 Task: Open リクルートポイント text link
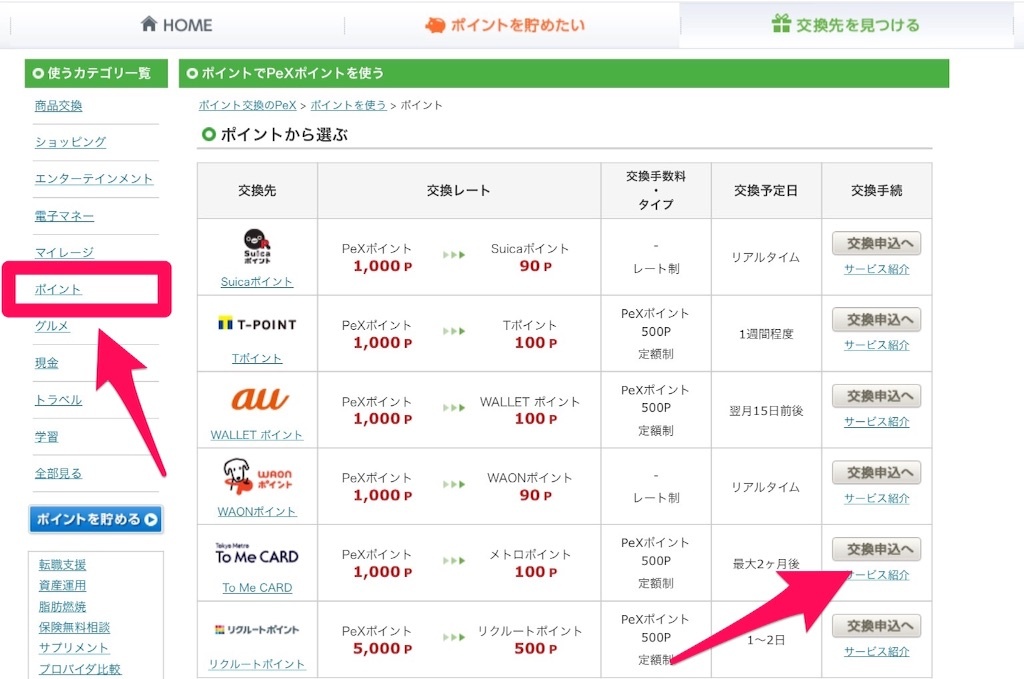pyautogui.click(x=257, y=664)
